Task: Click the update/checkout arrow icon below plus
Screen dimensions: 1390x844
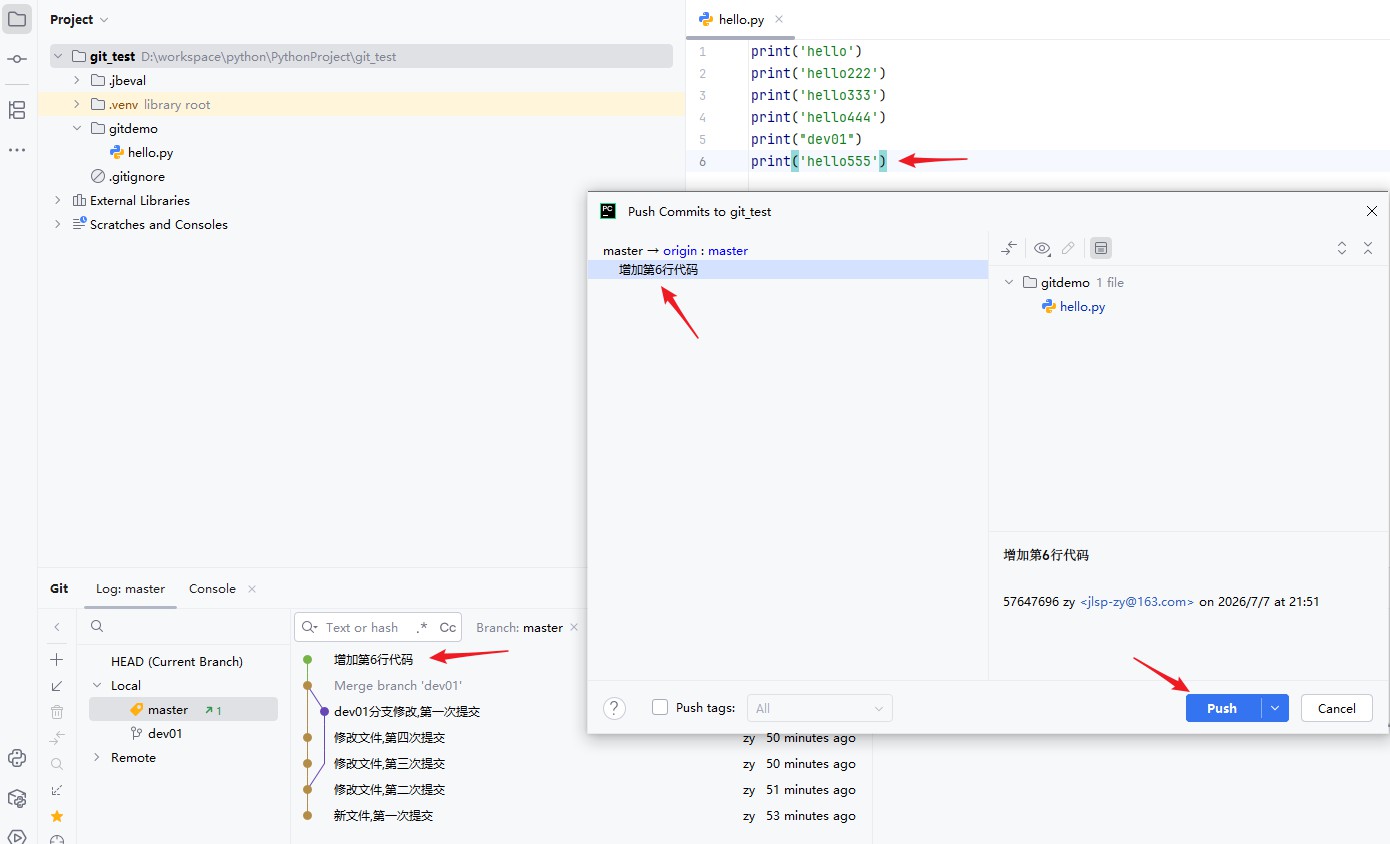Action: click(57, 686)
